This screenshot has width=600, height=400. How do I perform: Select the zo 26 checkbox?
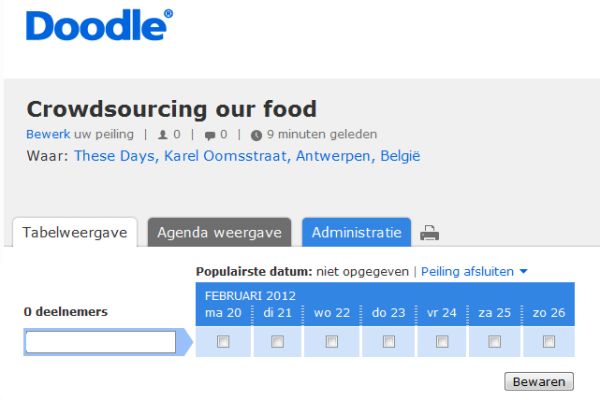point(548,342)
